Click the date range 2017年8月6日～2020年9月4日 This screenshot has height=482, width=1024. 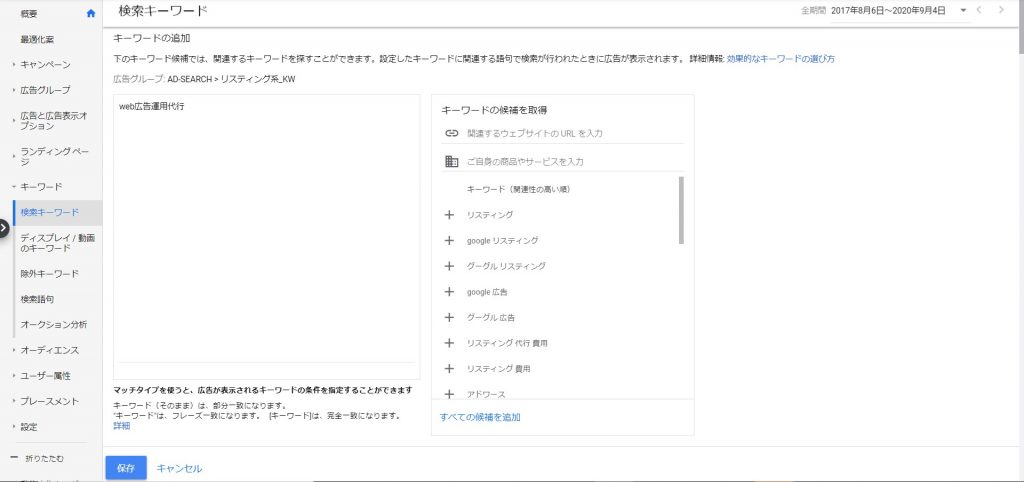pyautogui.click(x=888, y=10)
